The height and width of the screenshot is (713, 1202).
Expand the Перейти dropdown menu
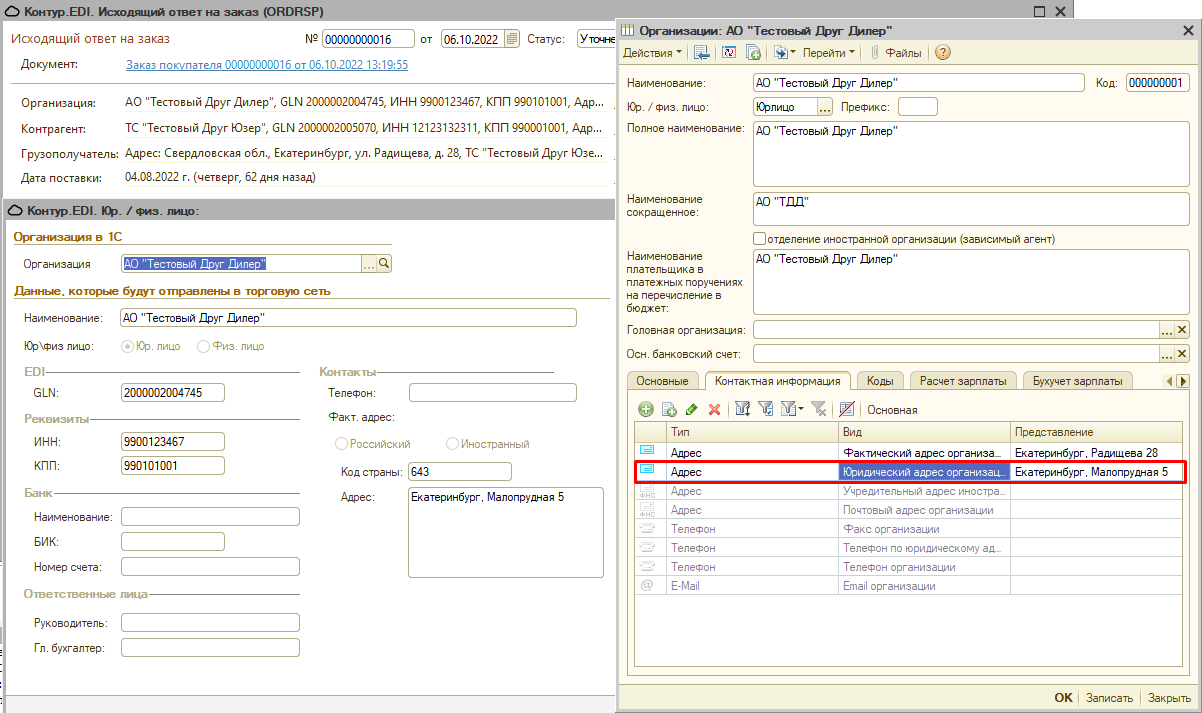830,52
